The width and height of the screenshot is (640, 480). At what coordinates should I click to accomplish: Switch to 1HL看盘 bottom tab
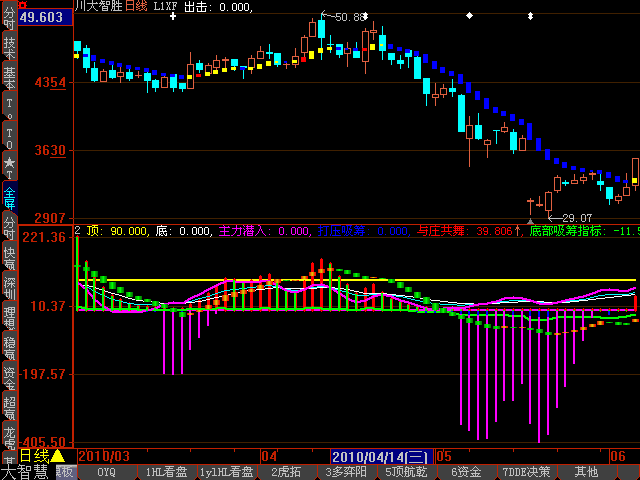pos(166,472)
